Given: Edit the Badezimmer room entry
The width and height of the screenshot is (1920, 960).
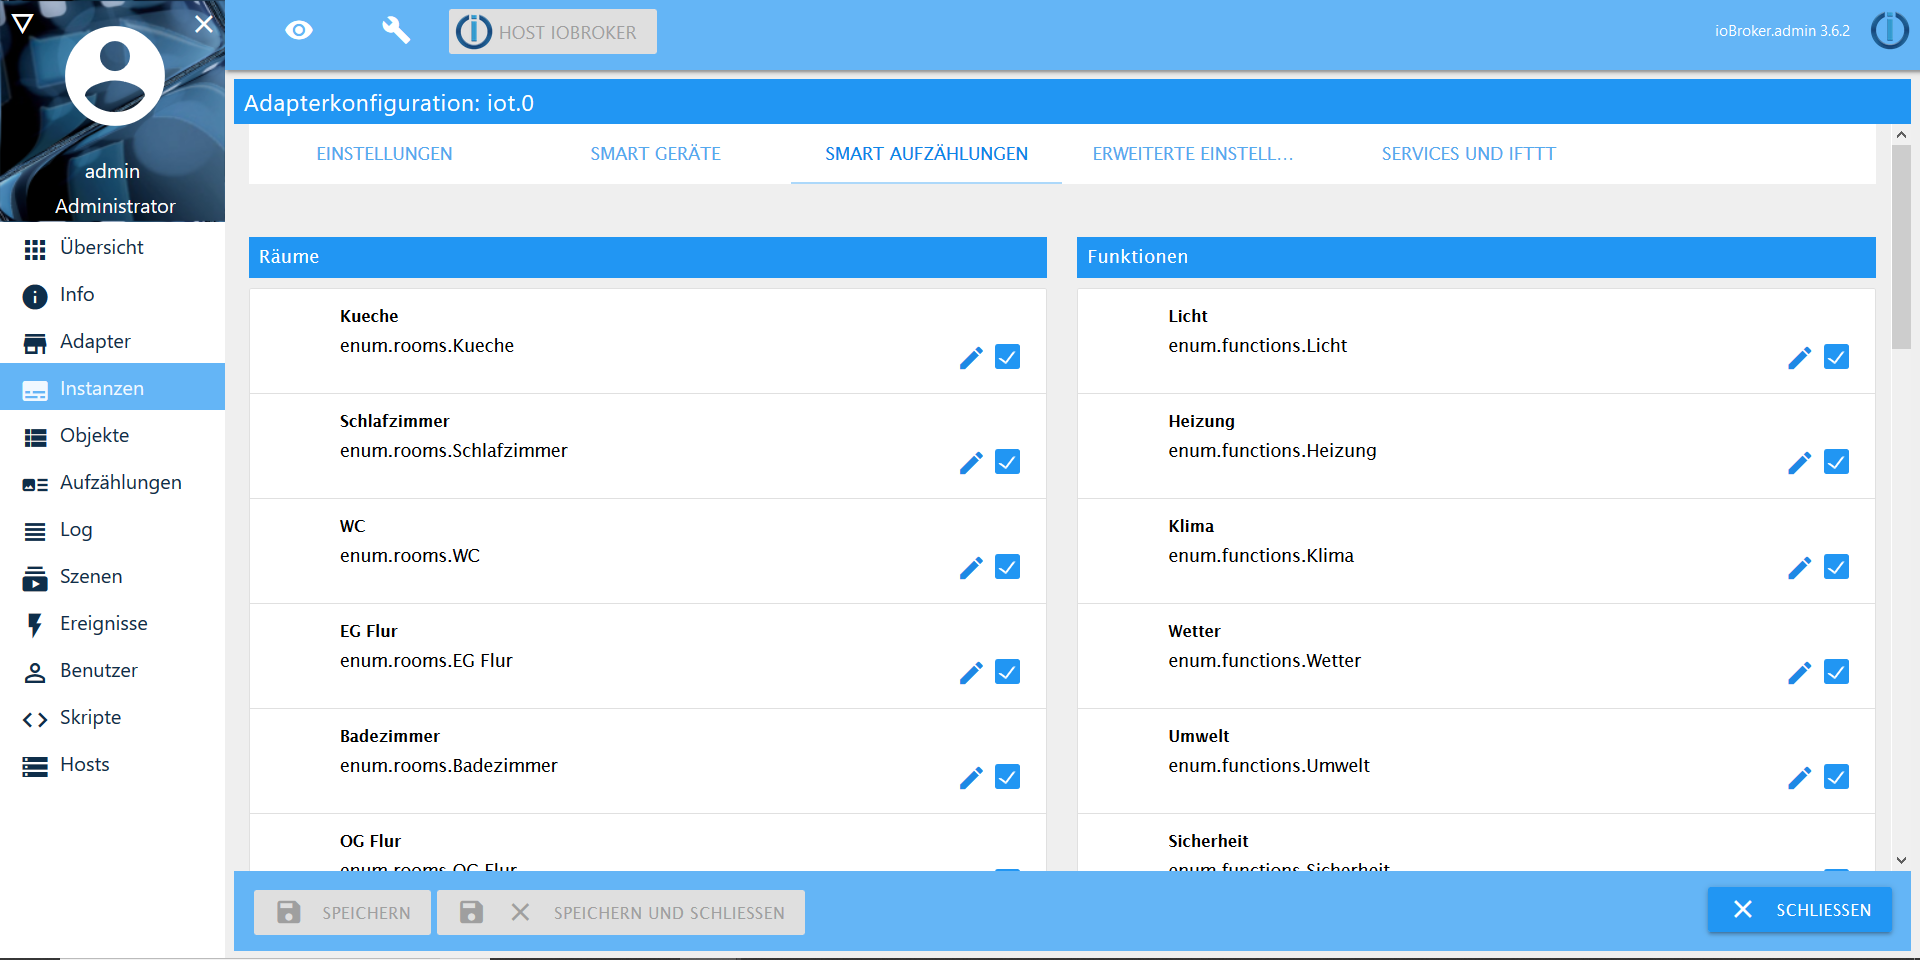Looking at the screenshot, I should coord(971,778).
